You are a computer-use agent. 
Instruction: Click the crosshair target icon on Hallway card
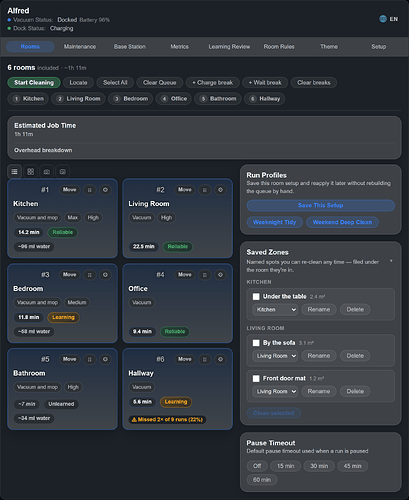coord(220,359)
